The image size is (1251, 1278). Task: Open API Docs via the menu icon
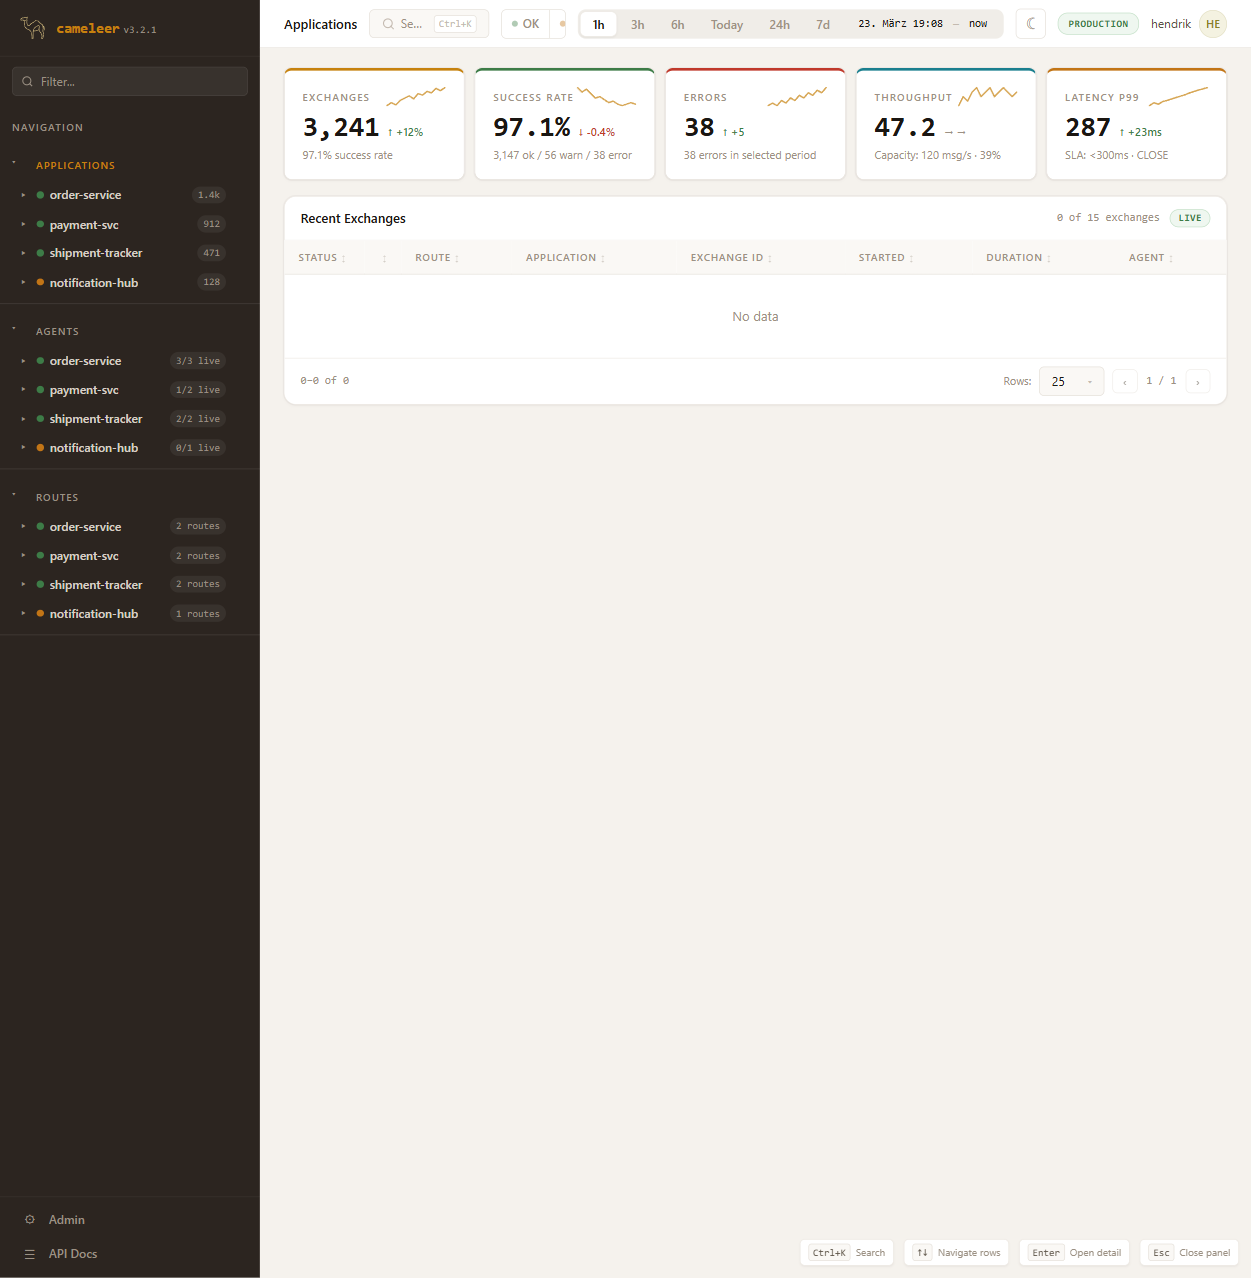(x=30, y=1254)
